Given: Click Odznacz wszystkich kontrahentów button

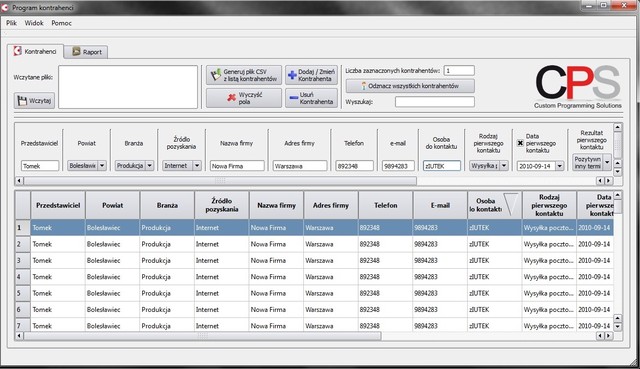Looking at the screenshot, I should [410, 86].
